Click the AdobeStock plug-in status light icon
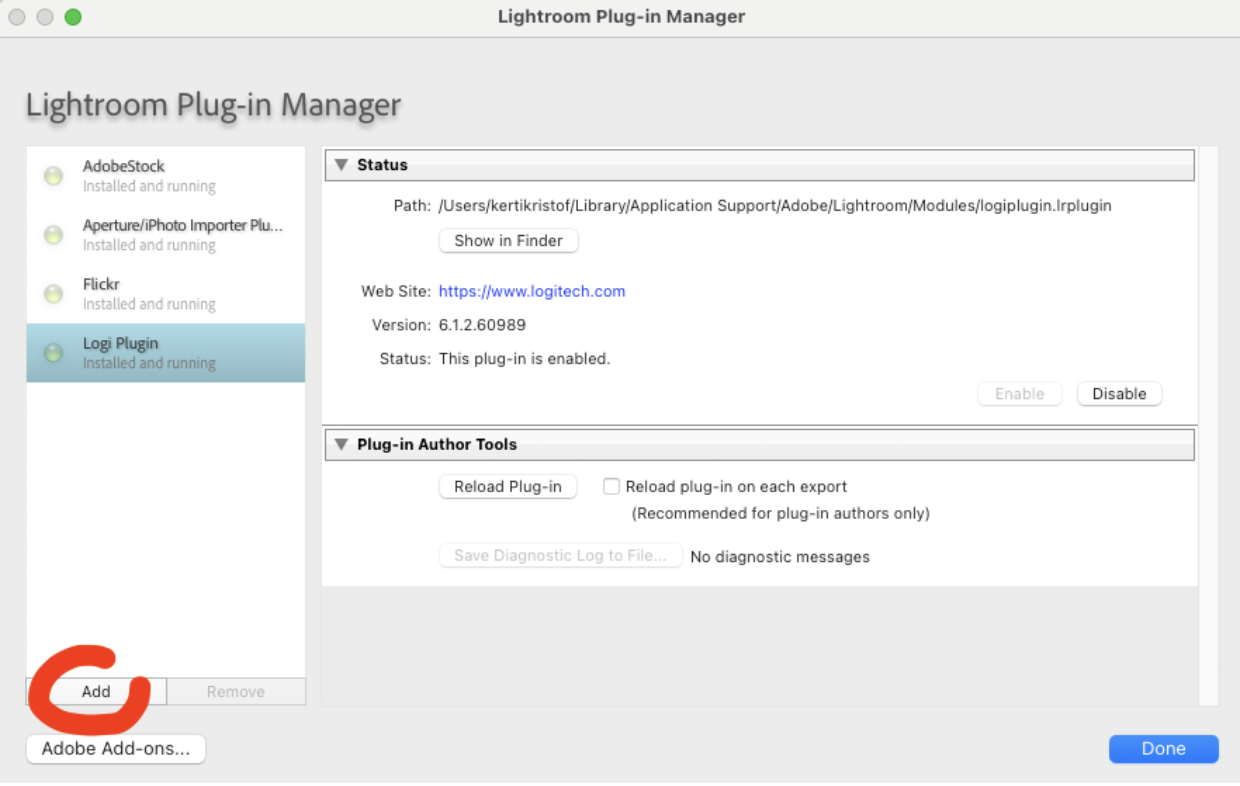The height and width of the screenshot is (786, 1240). pyautogui.click(x=54, y=176)
